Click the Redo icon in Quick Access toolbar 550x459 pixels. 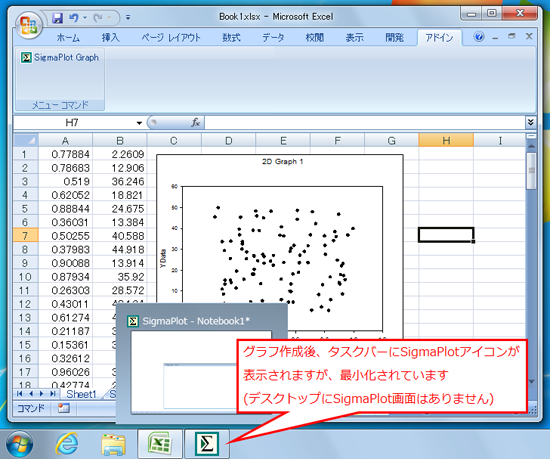click(x=98, y=17)
